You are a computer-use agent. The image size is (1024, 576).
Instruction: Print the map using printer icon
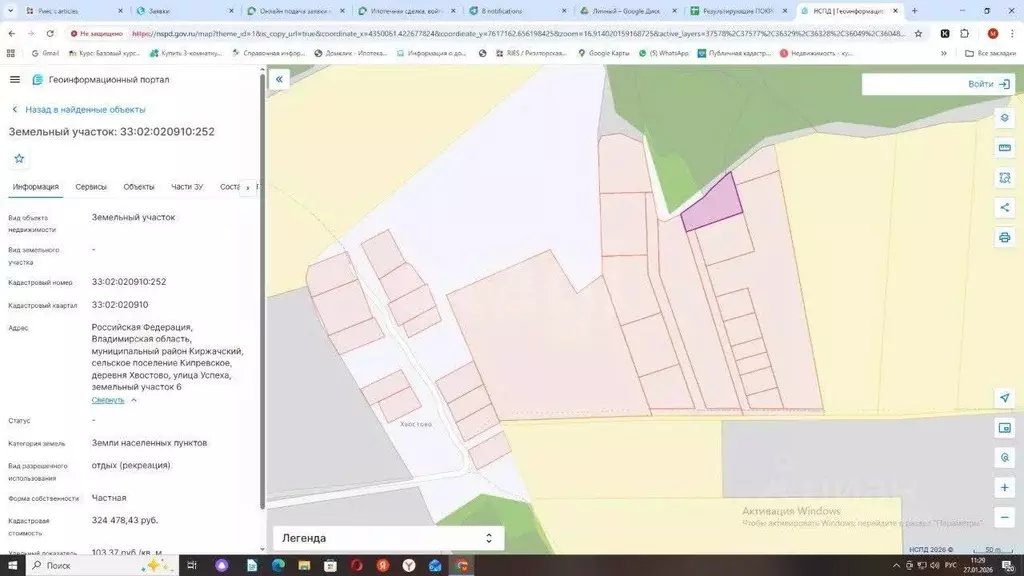[x=1004, y=238]
